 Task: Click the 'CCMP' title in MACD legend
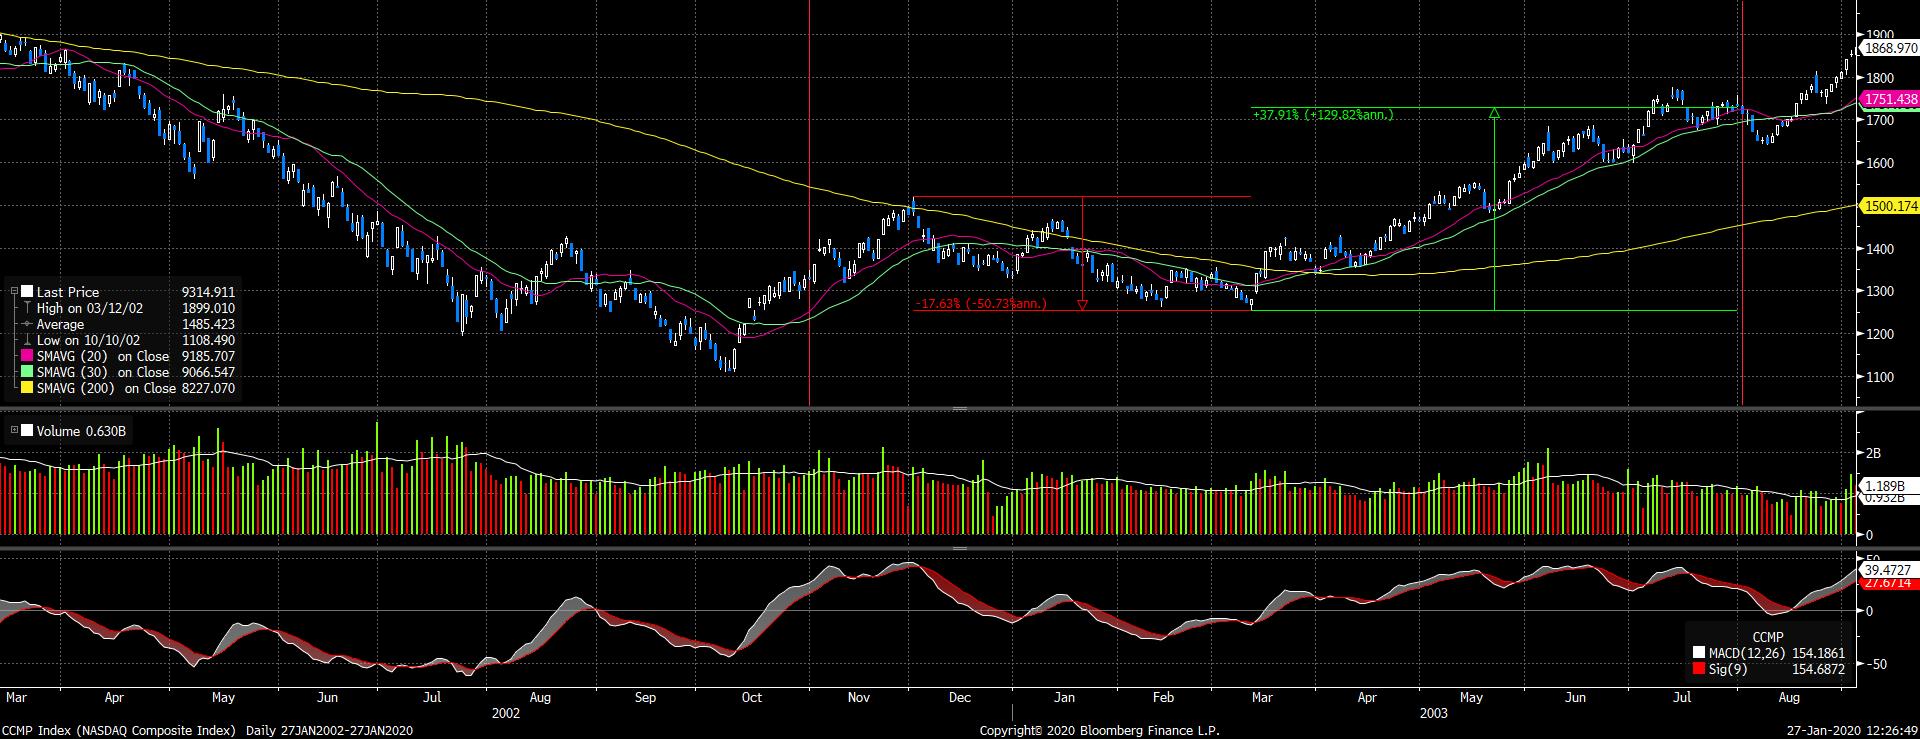1768,637
